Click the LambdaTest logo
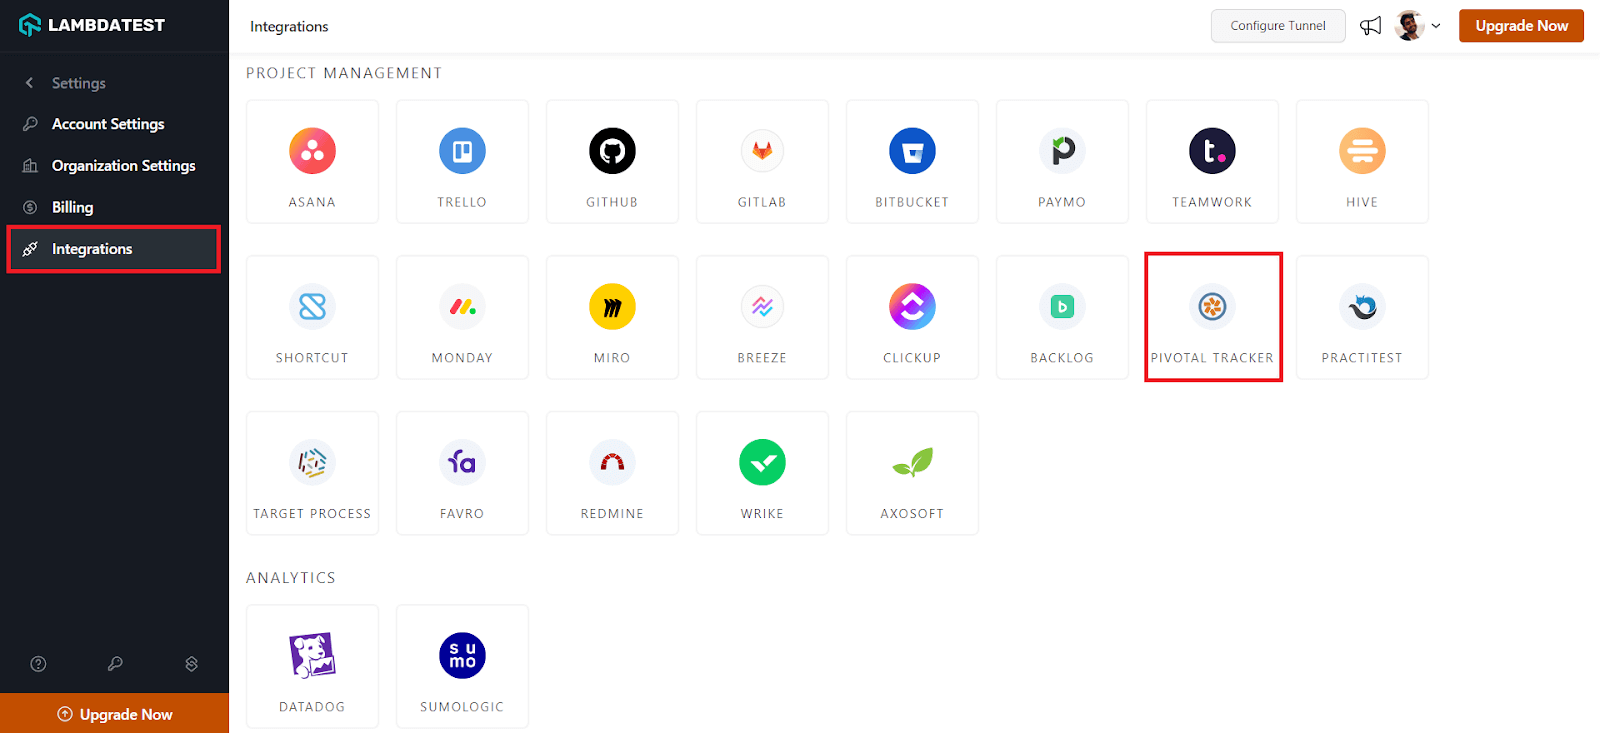Screen dimensions: 1600x733 pyautogui.click(x=92, y=25)
